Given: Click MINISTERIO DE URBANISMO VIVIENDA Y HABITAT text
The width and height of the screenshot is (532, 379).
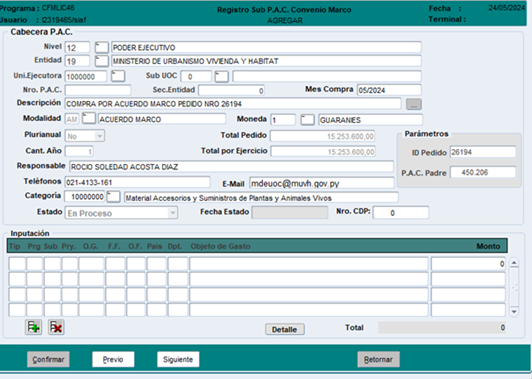Looking at the screenshot, I should [x=195, y=61].
